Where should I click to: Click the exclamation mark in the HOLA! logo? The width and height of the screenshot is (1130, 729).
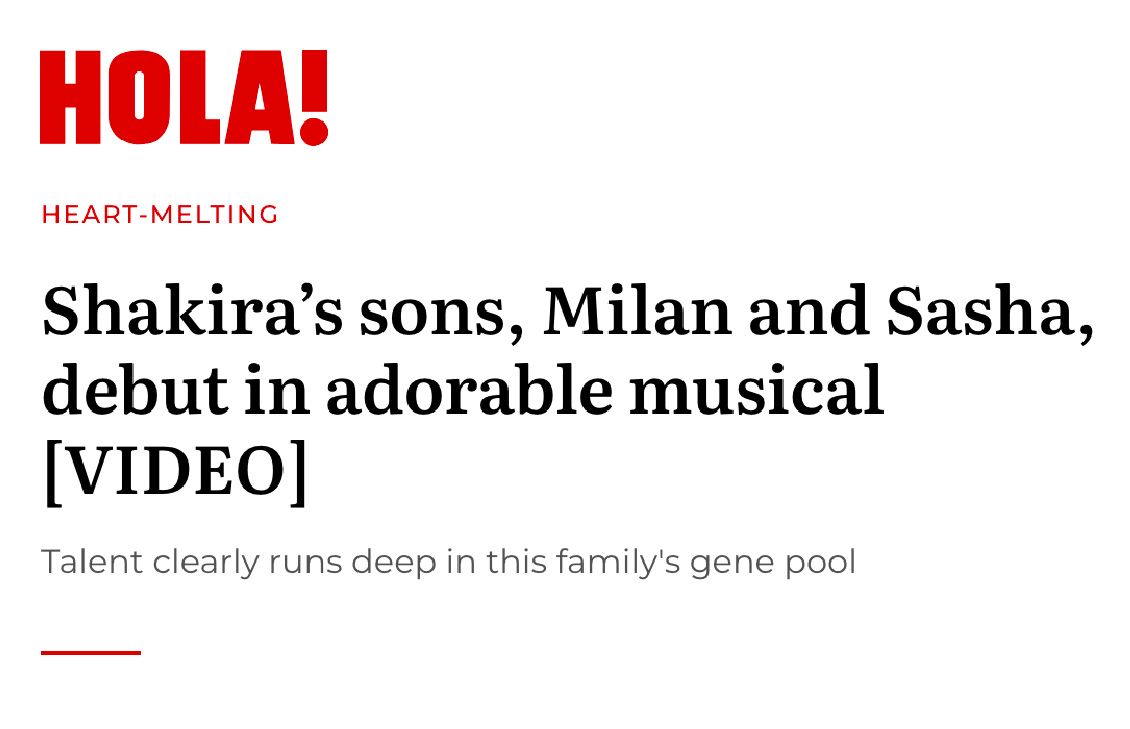313,97
